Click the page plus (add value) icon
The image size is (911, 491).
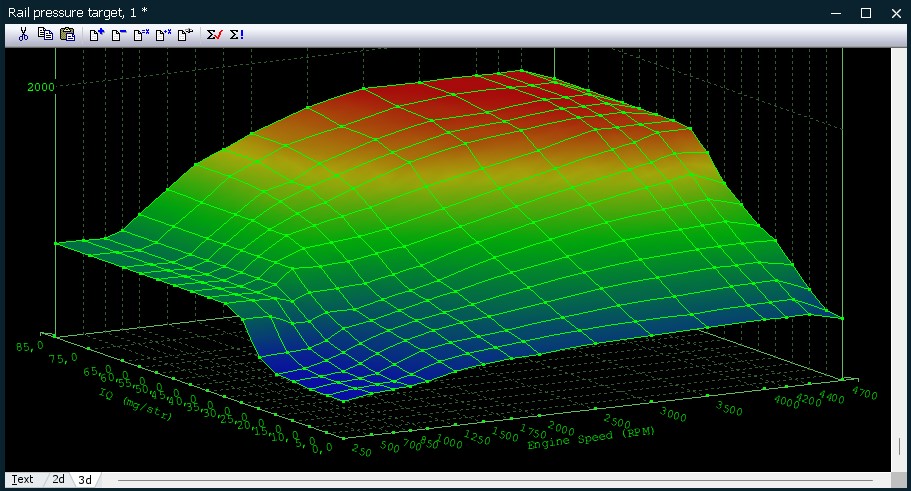pos(97,34)
